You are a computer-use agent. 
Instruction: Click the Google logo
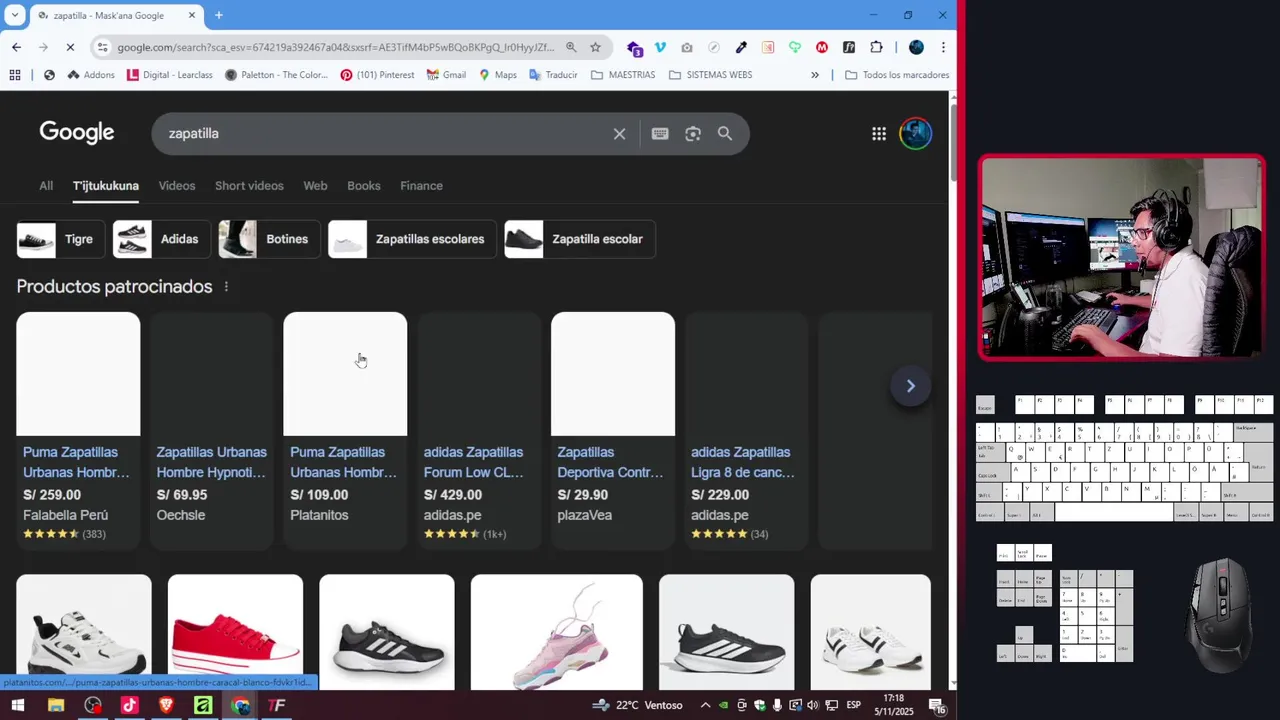[x=77, y=133]
